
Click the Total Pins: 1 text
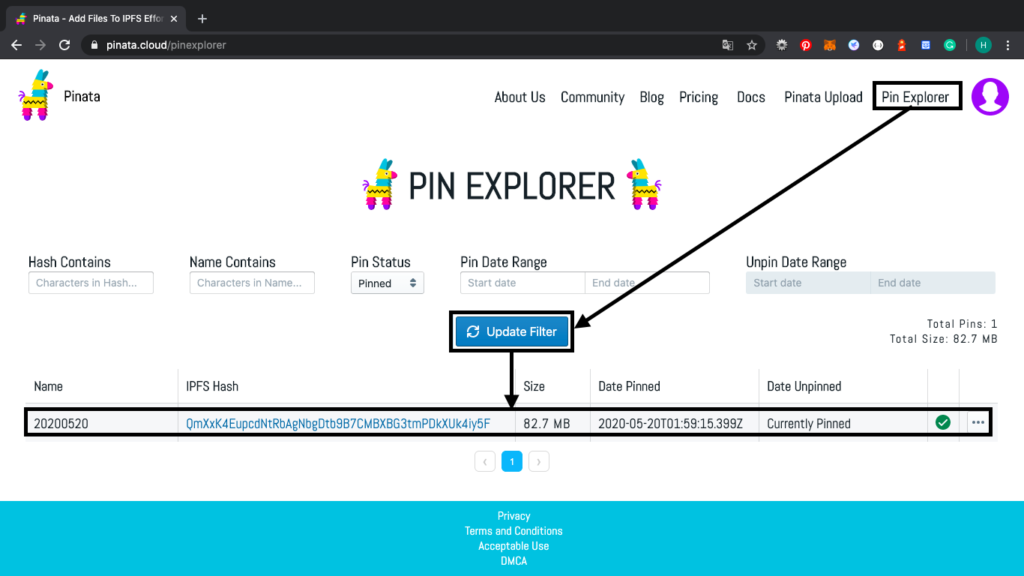click(962, 324)
